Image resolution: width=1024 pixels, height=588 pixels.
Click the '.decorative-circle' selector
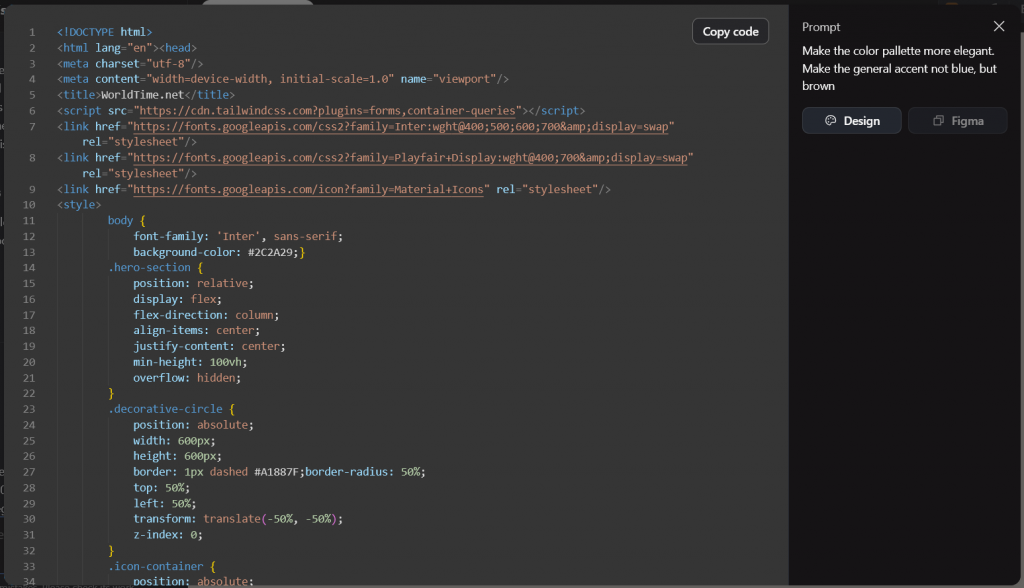point(165,409)
